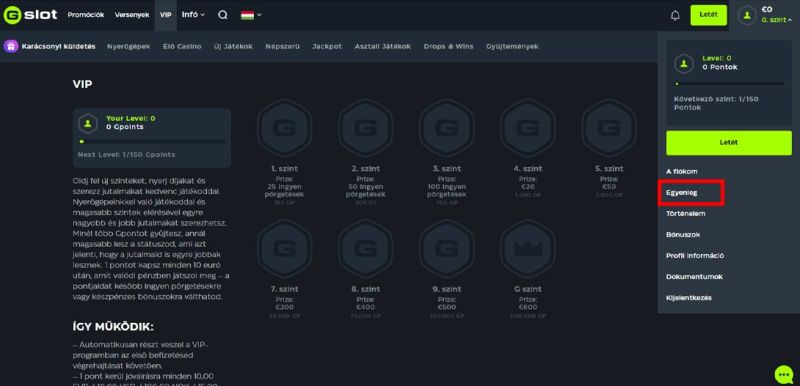800x386 pixels.
Task: Click the 3. szint badge icon
Action: click(446, 127)
